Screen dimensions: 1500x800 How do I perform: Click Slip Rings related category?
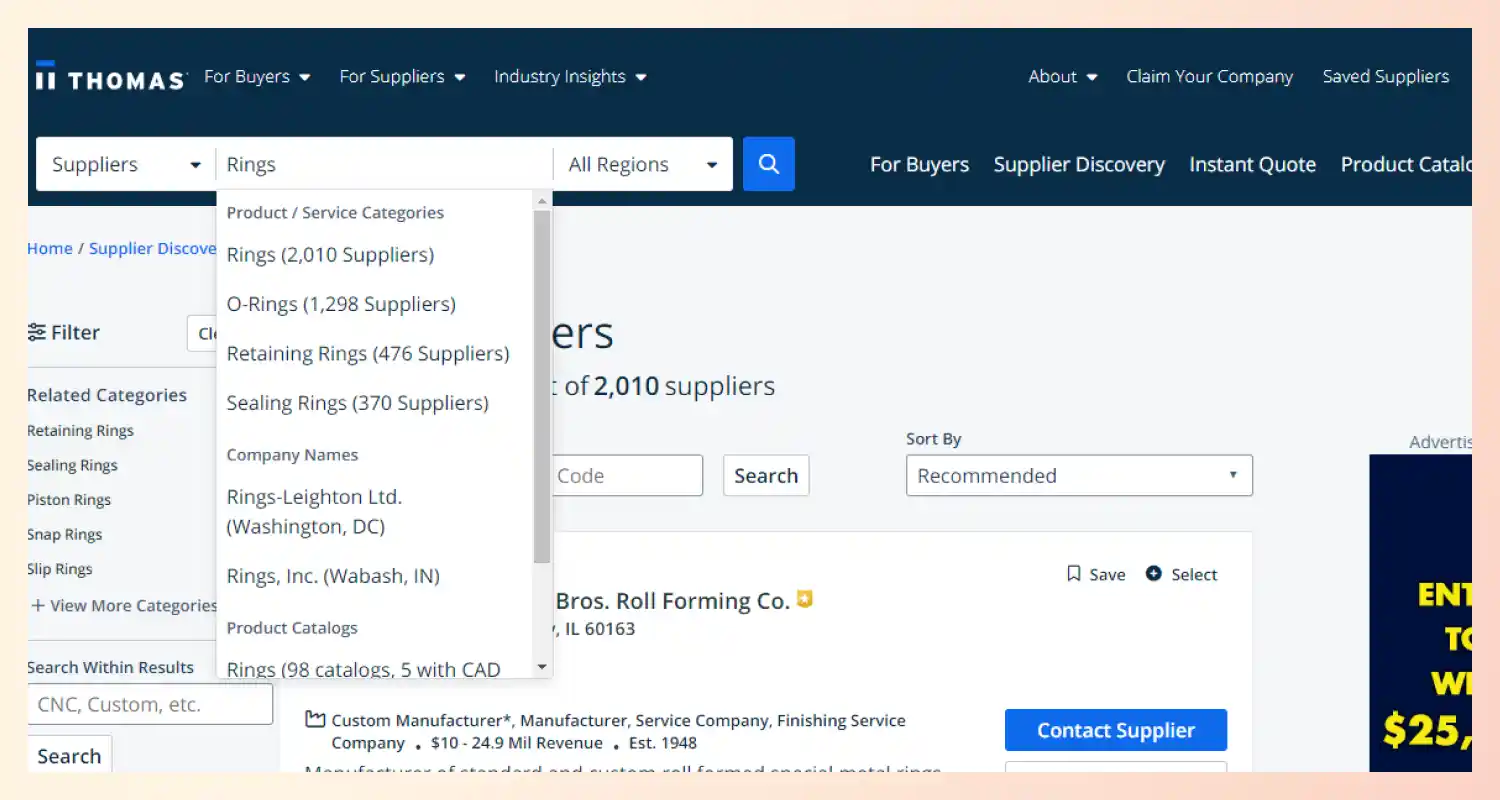click(60, 569)
